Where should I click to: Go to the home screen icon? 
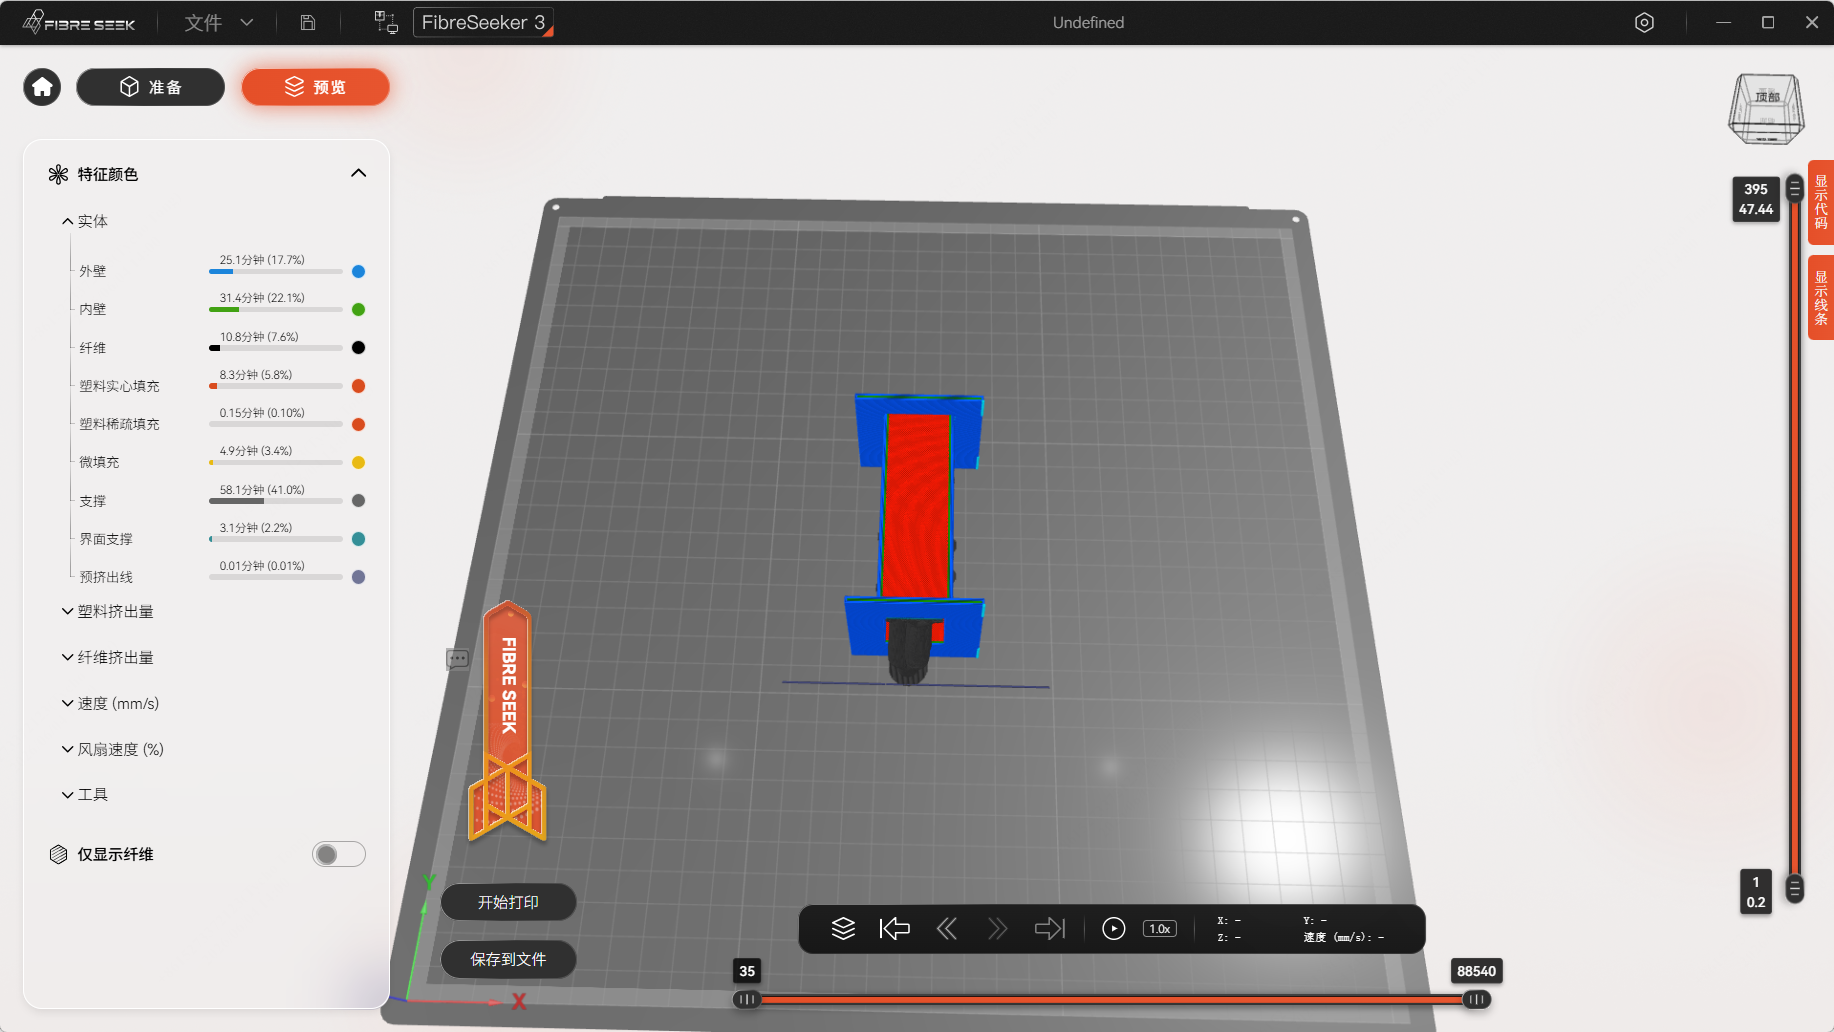(x=42, y=87)
